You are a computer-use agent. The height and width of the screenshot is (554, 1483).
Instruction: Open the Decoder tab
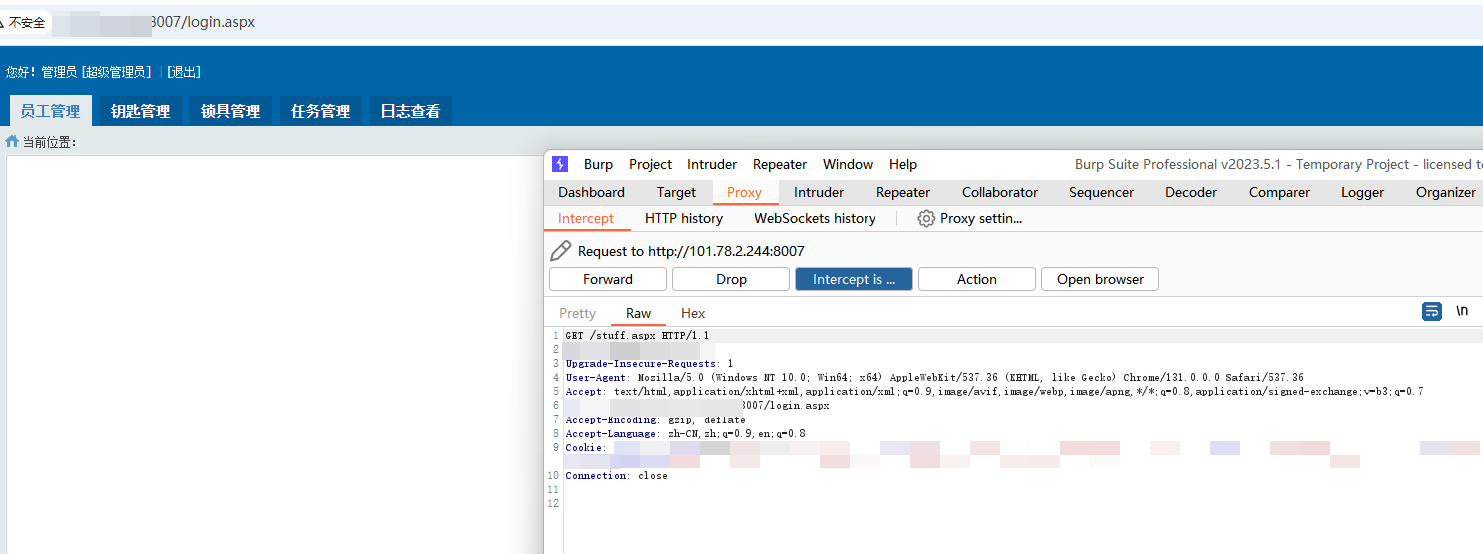point(1191,192)
